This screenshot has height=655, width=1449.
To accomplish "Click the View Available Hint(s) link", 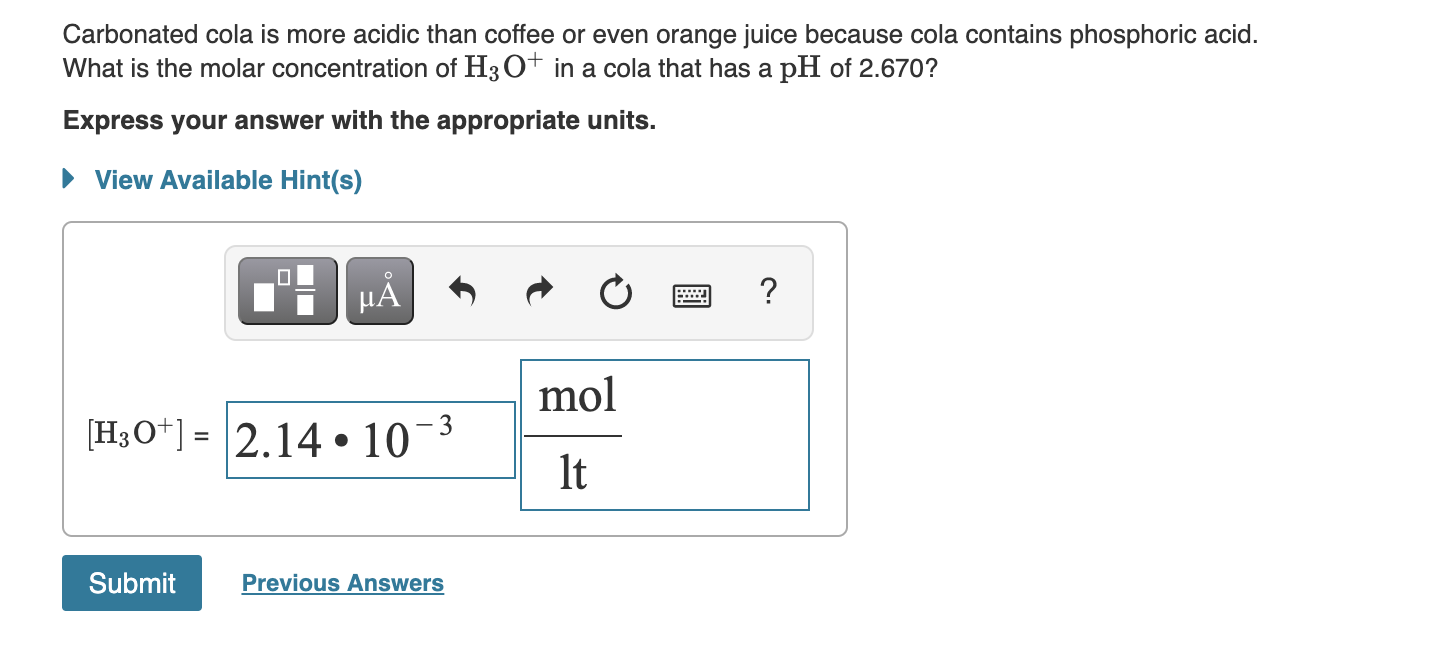I will point(226,180).
